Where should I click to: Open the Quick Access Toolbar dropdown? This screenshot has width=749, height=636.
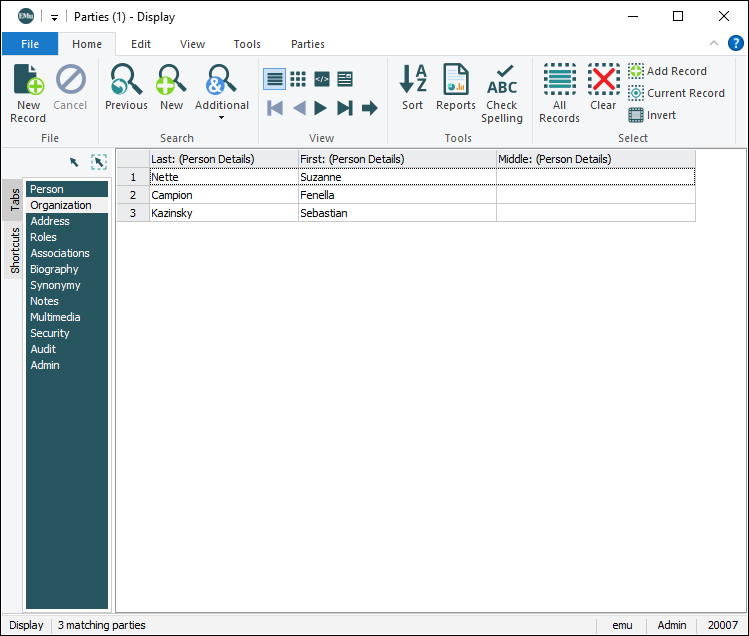tap(54, 17)
